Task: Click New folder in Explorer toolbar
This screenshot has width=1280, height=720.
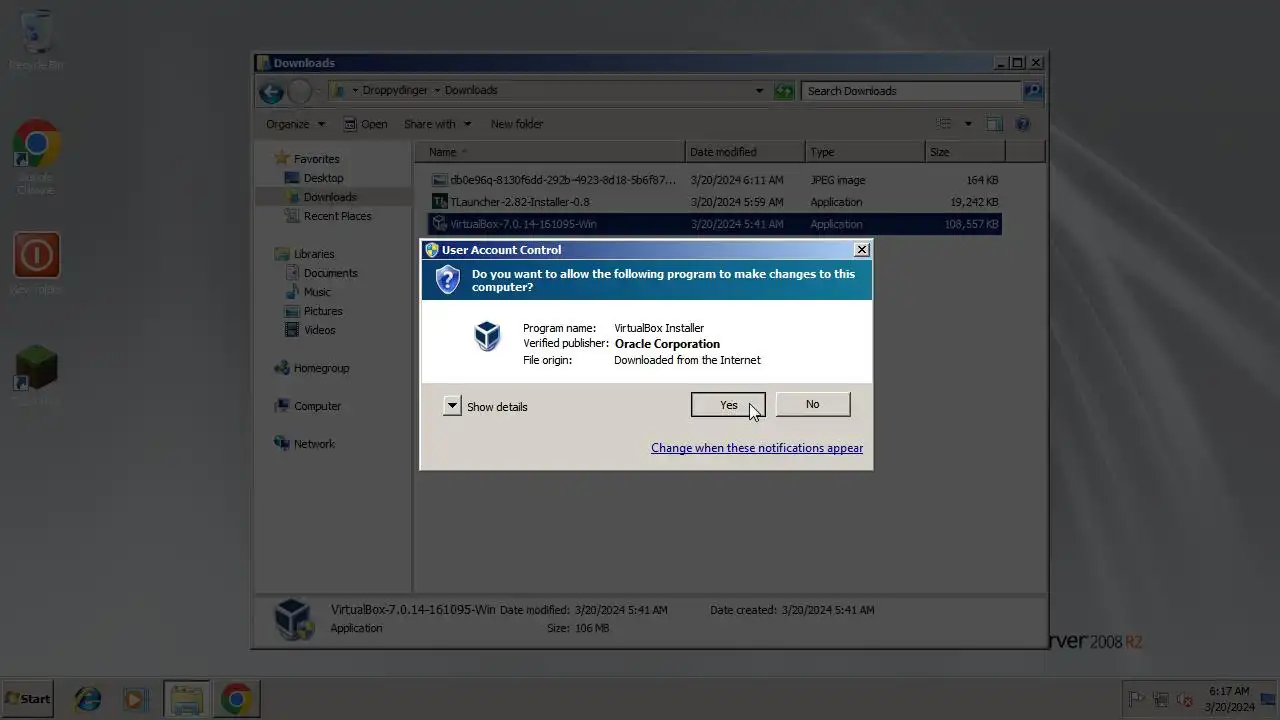Action: [x=517, y=124]
